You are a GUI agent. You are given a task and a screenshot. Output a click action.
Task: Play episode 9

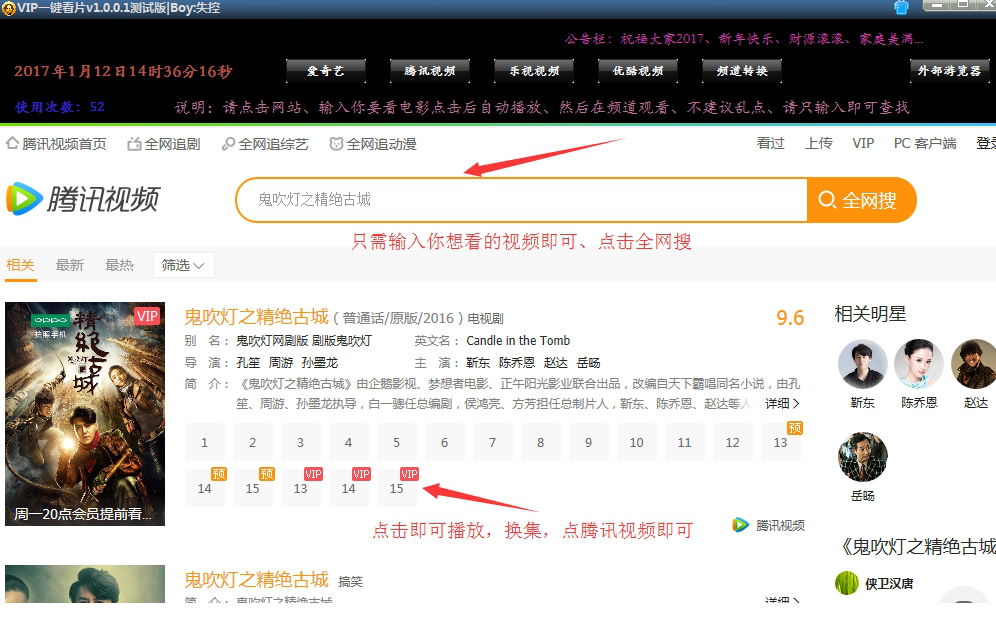pyautogui.click(x=589, y=442)
